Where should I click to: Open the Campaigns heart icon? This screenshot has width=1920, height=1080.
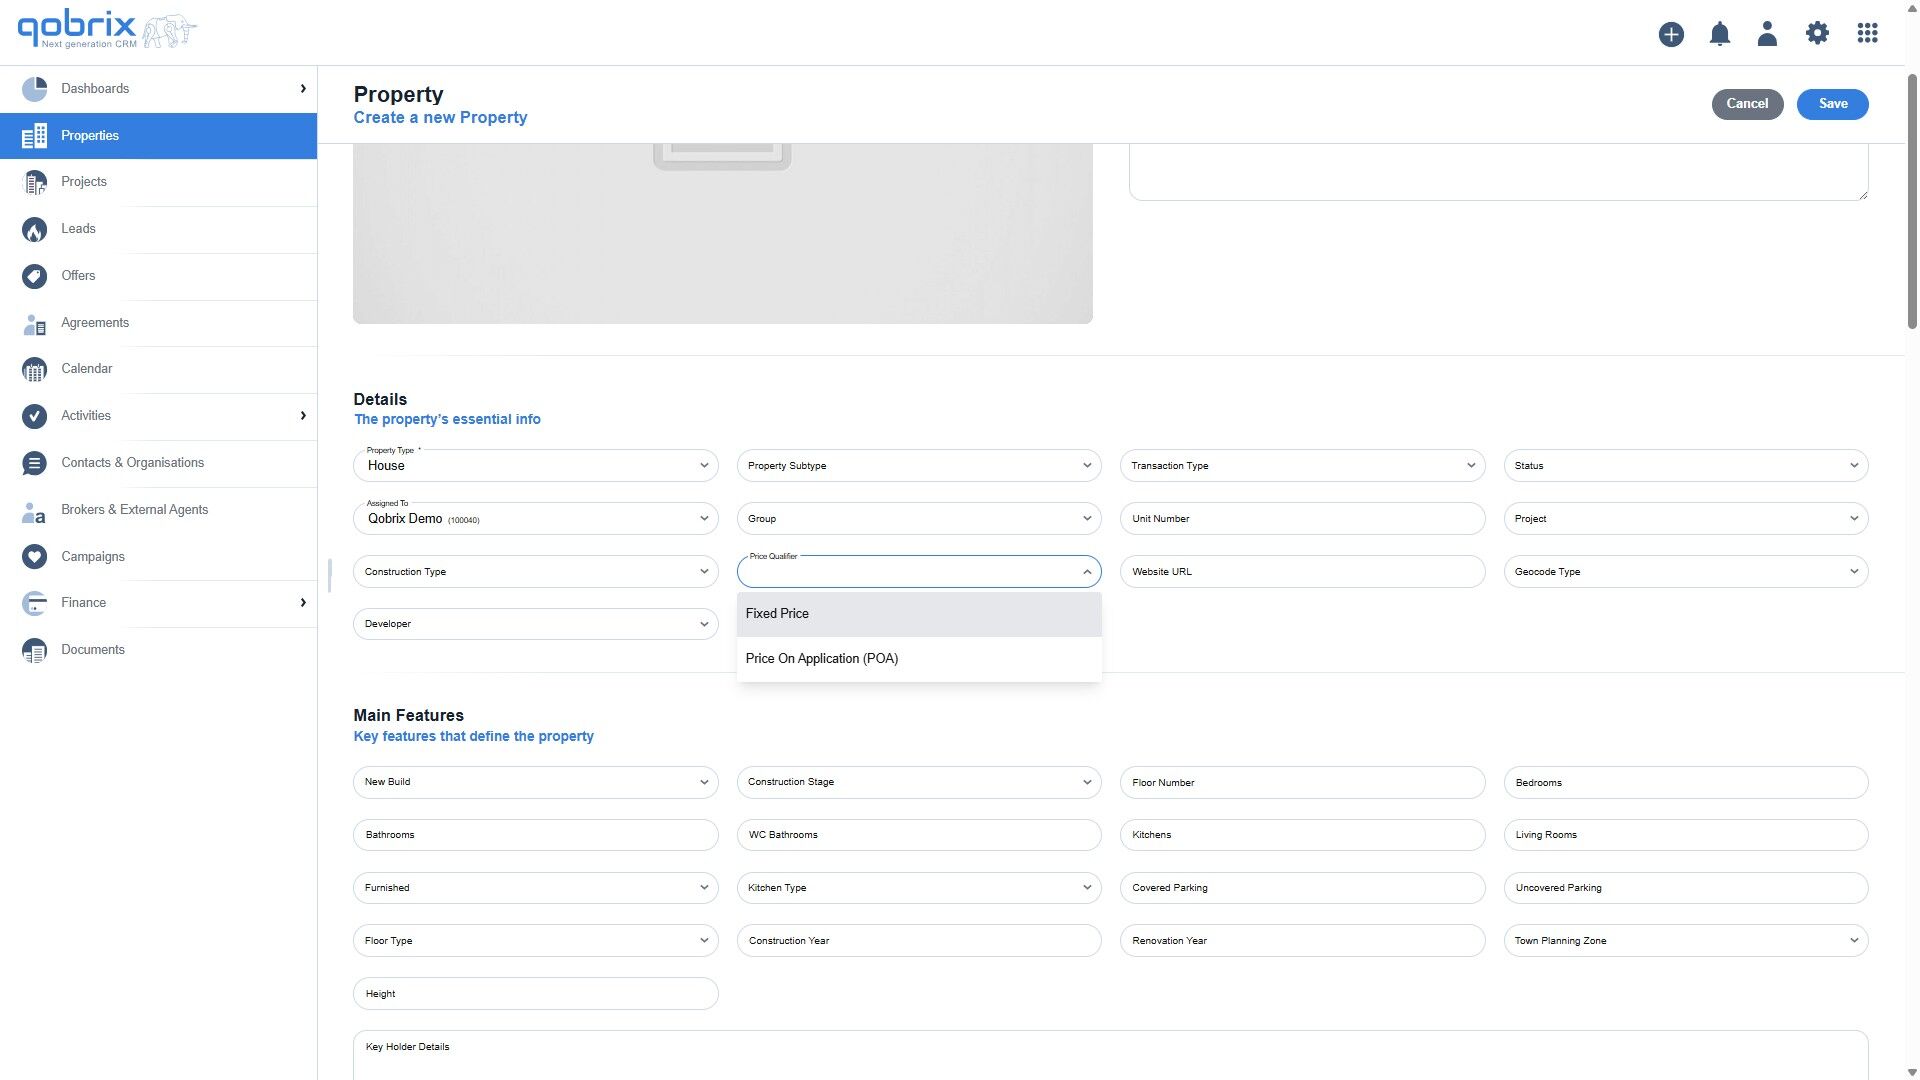[35, 557]
